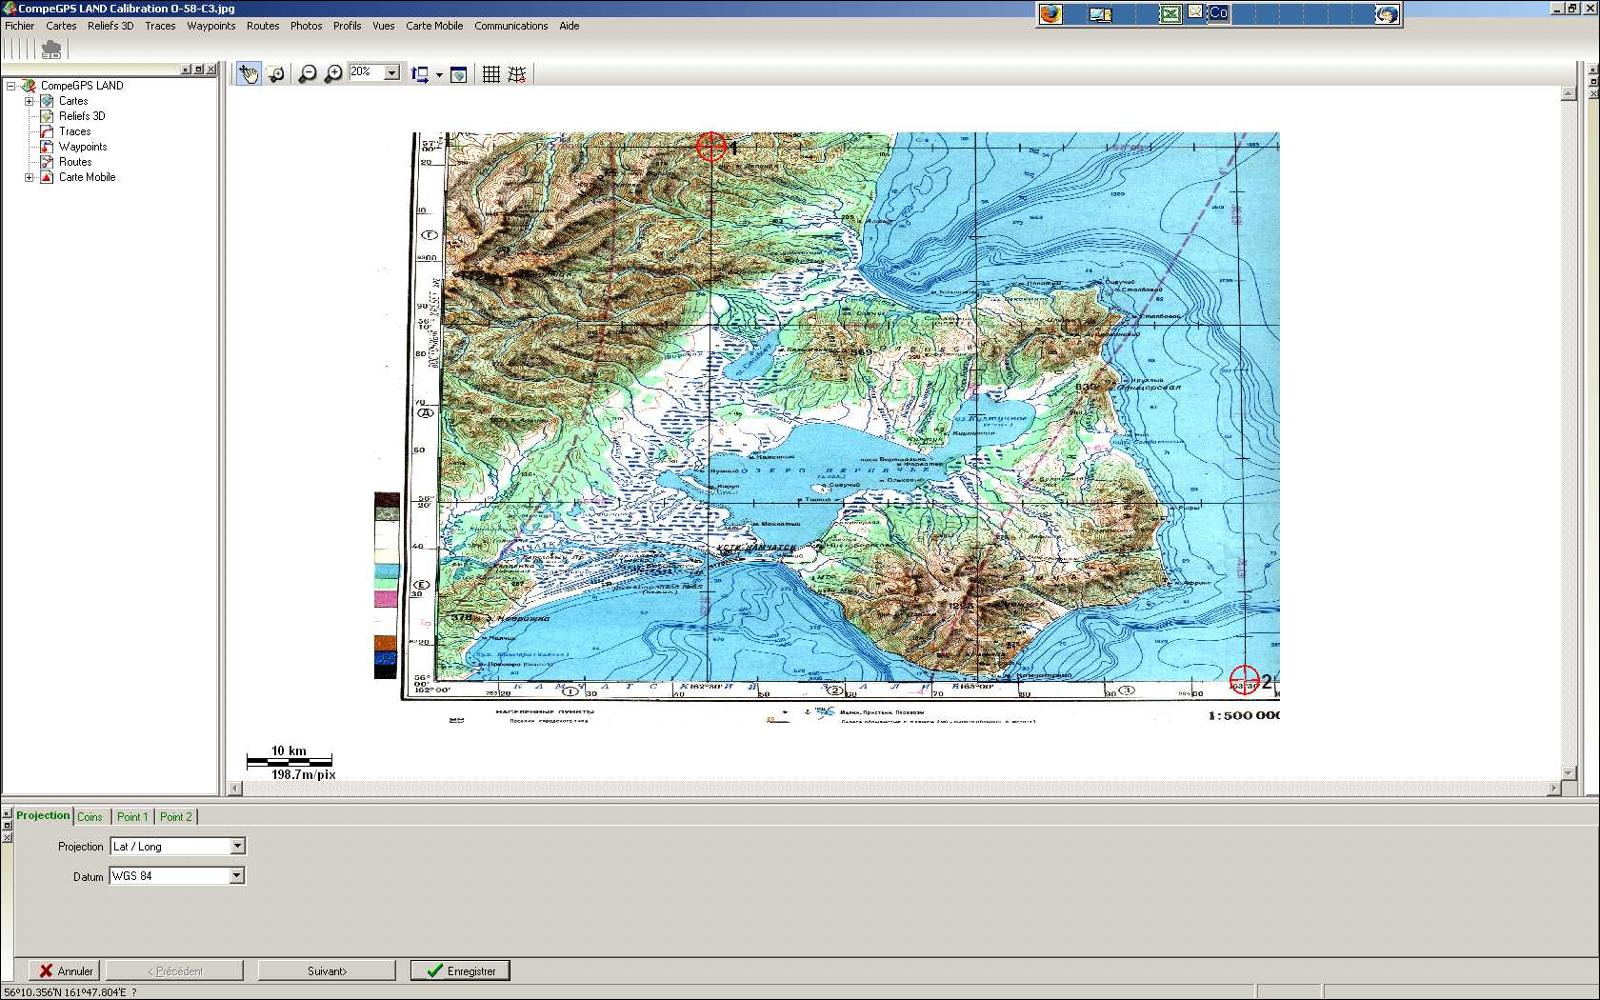Click the zoom out magnifier
The height and width of the screenshot is (1000, 1600).
307,74
